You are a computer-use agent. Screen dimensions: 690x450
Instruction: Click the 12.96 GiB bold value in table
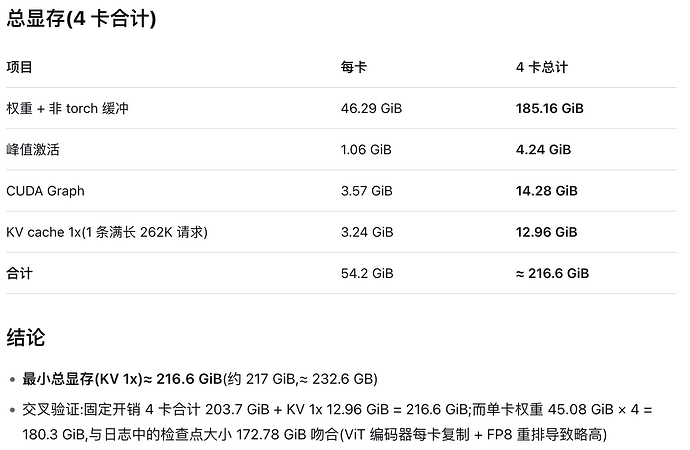(x=547, y=232)
